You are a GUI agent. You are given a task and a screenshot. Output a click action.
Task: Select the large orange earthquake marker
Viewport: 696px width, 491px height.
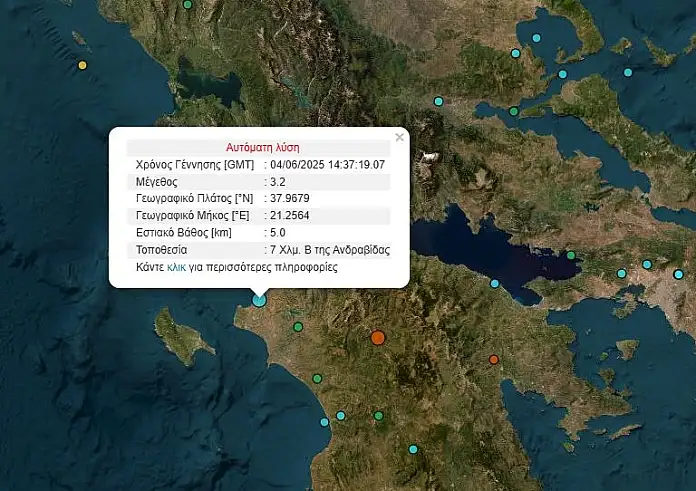click(x=378, y=338)
